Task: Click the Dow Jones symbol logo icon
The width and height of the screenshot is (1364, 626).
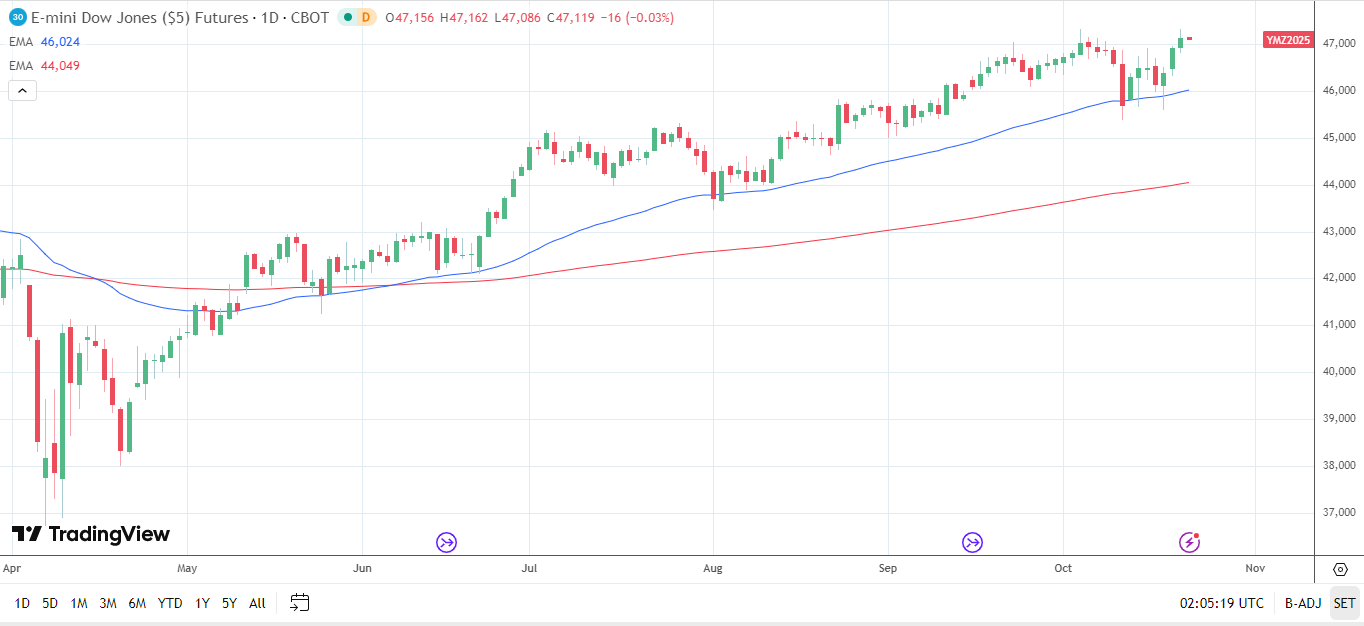Action: [x=17, y=17]
